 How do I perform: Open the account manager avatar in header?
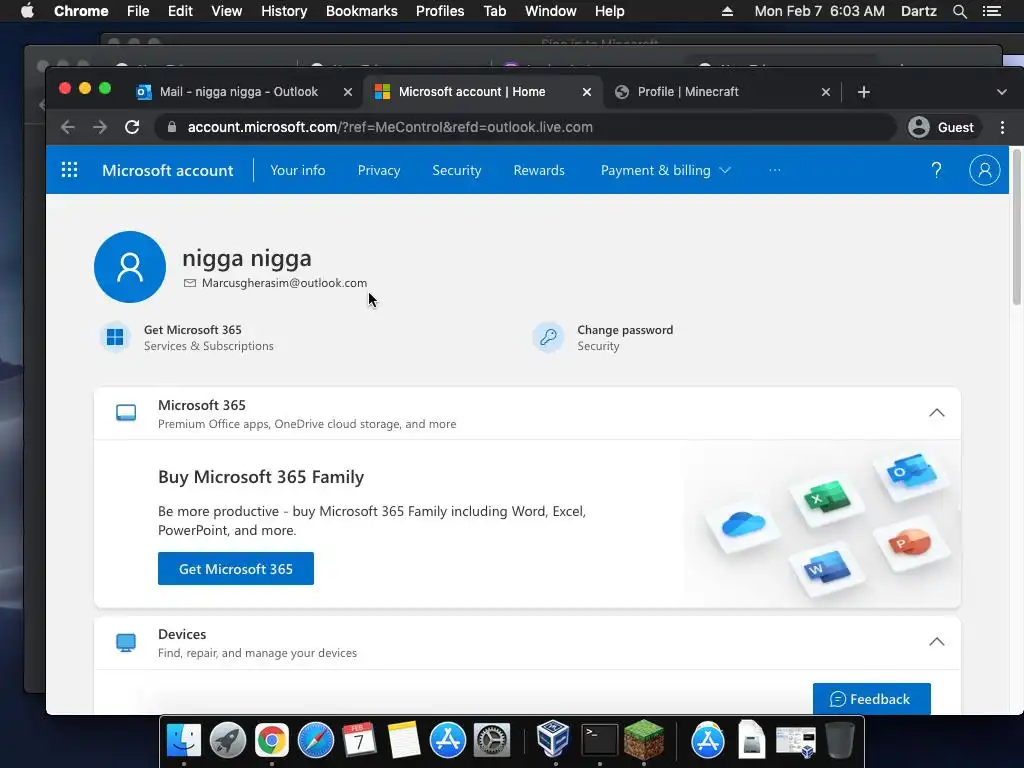pyautogui.click(x=984, y=170)
